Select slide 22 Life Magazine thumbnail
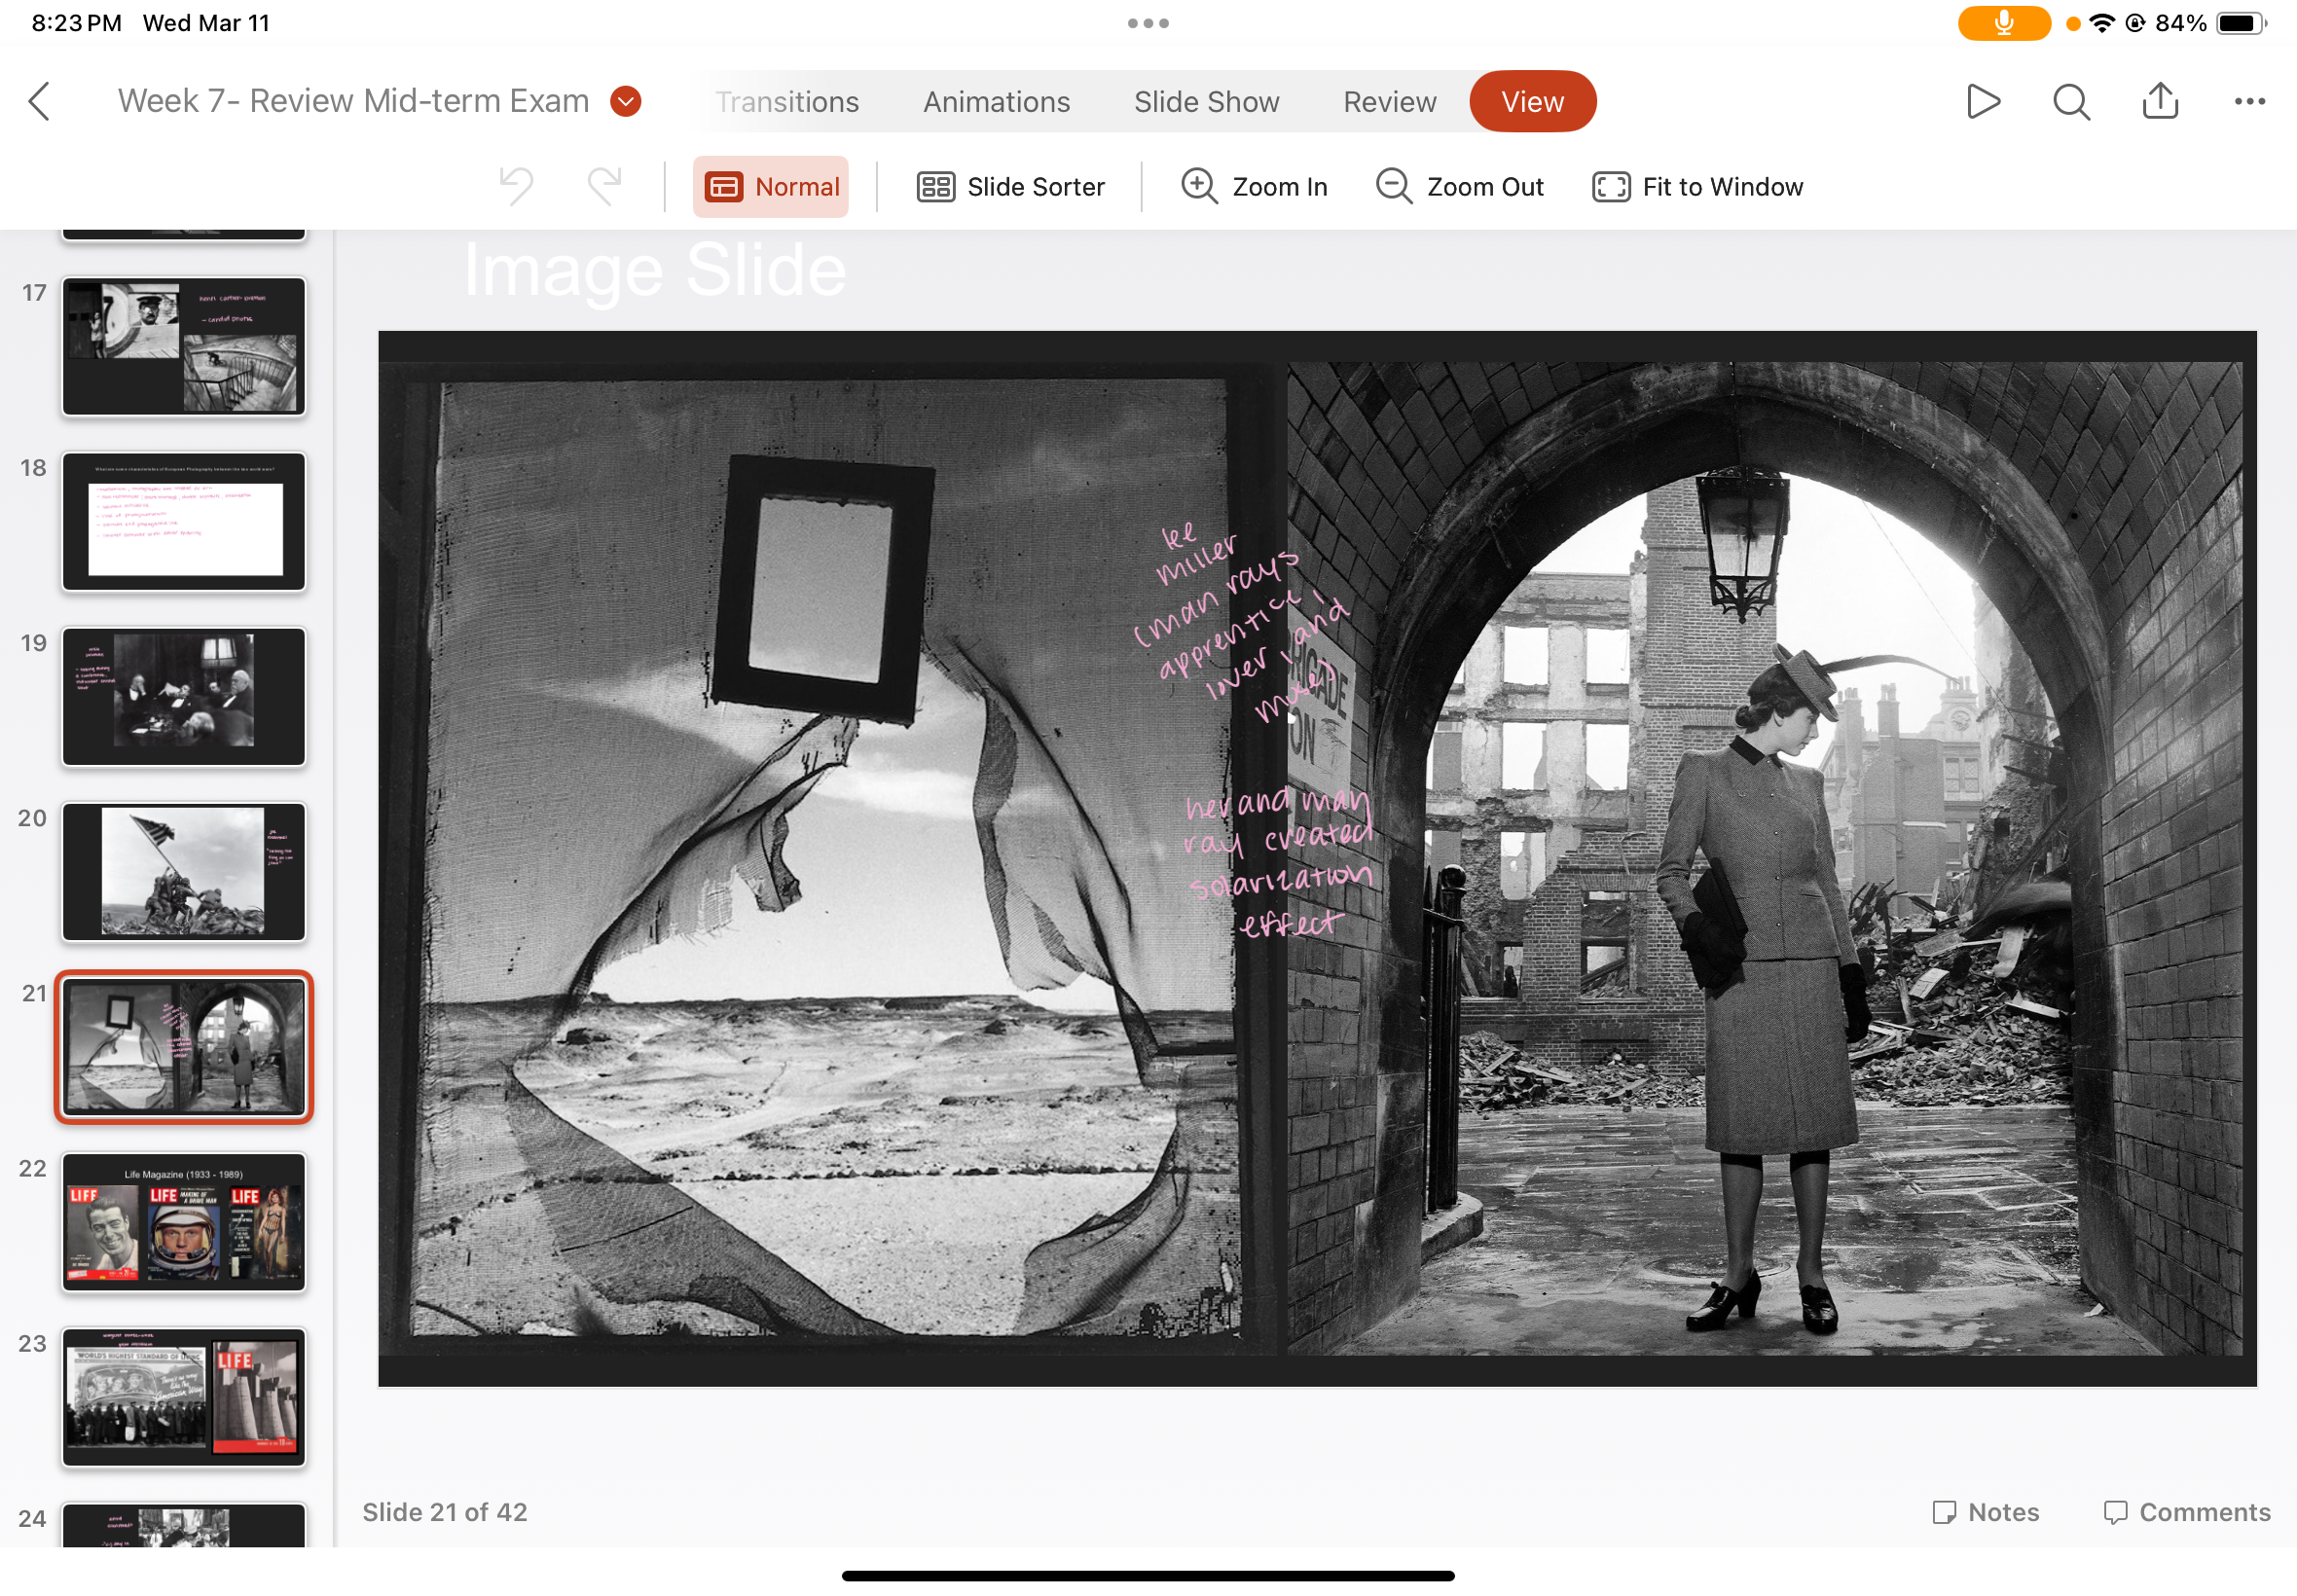The width and height of the screenshot is (2297, 1596). pos(184,1221)
